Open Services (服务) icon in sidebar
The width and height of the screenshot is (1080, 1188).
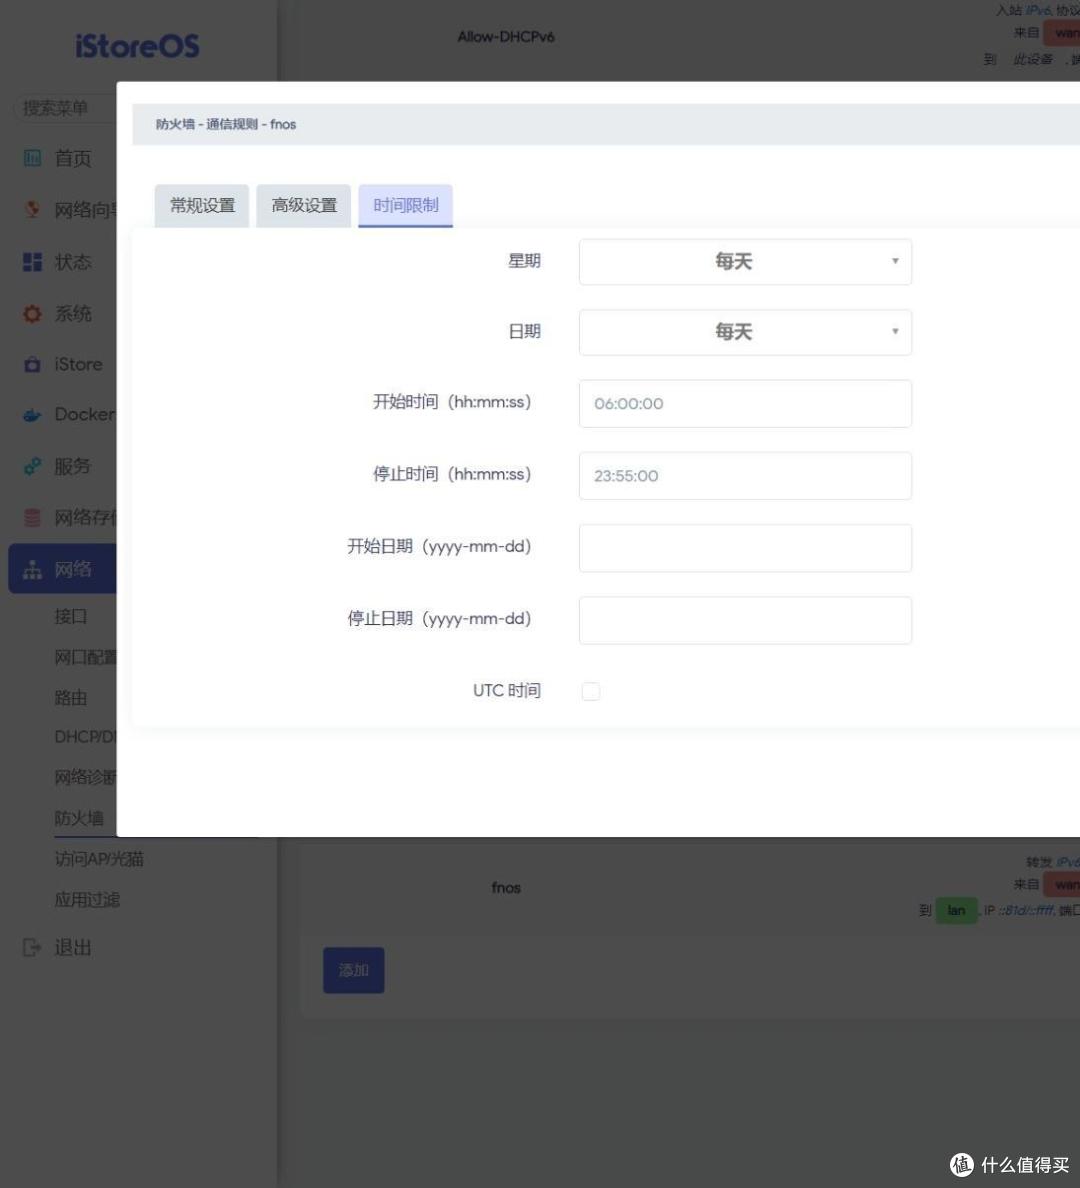tap(33, 466)
